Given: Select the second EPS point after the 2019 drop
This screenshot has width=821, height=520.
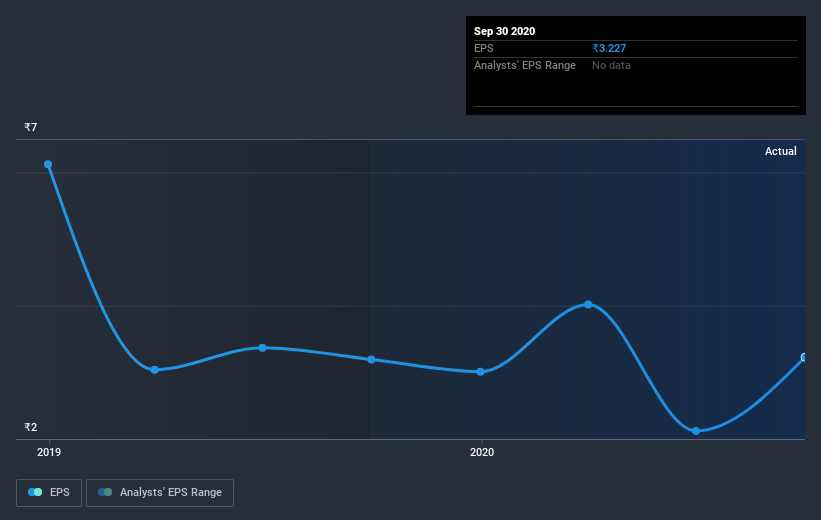Looking at the screenshot, I should [x=154, y=370].
